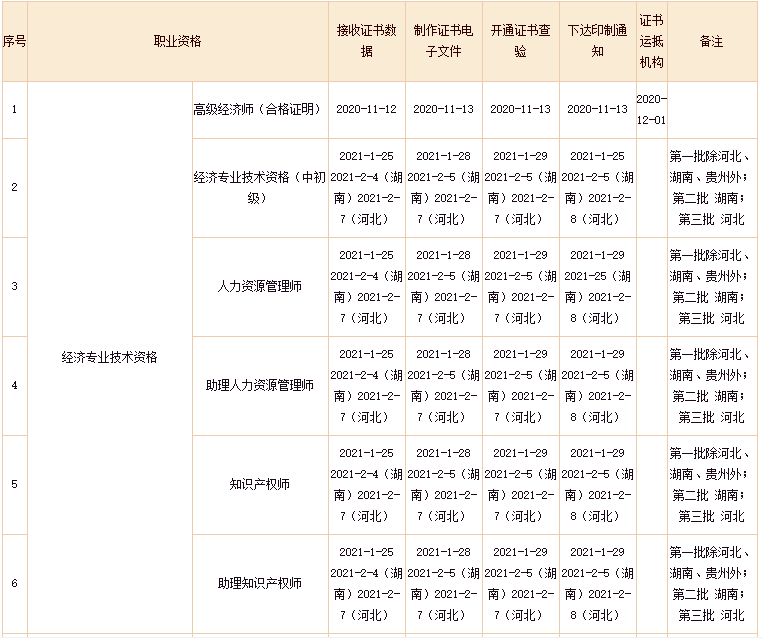This screenshot has width=762, height=638.
Task: Click the 备注 cell for 知识产权师 row
Action: point(711,484)
